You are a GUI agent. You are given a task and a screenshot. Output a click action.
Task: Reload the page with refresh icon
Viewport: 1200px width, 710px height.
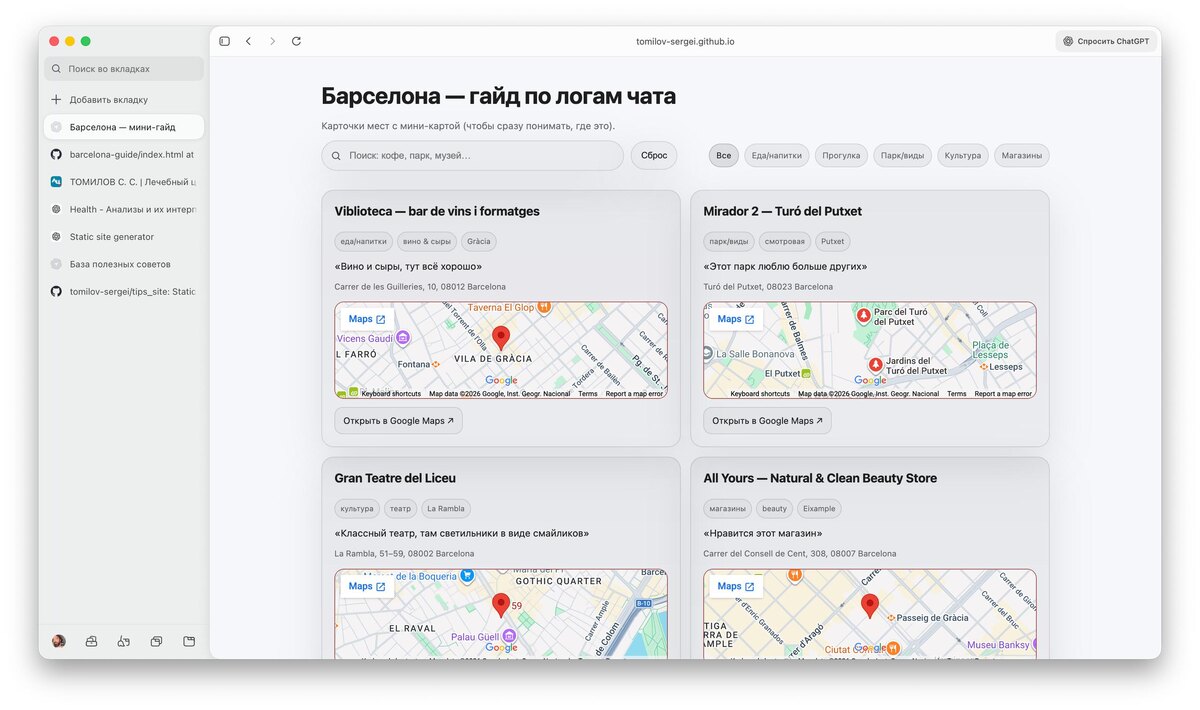(296, 41)
